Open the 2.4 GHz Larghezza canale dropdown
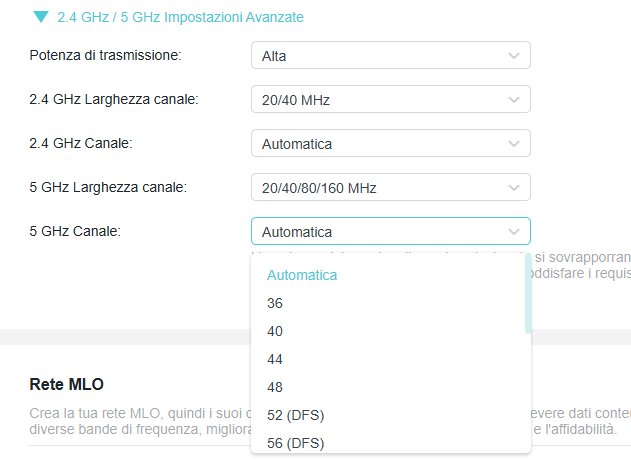Screen dimensions: 631x461 [x=390, y=100]
